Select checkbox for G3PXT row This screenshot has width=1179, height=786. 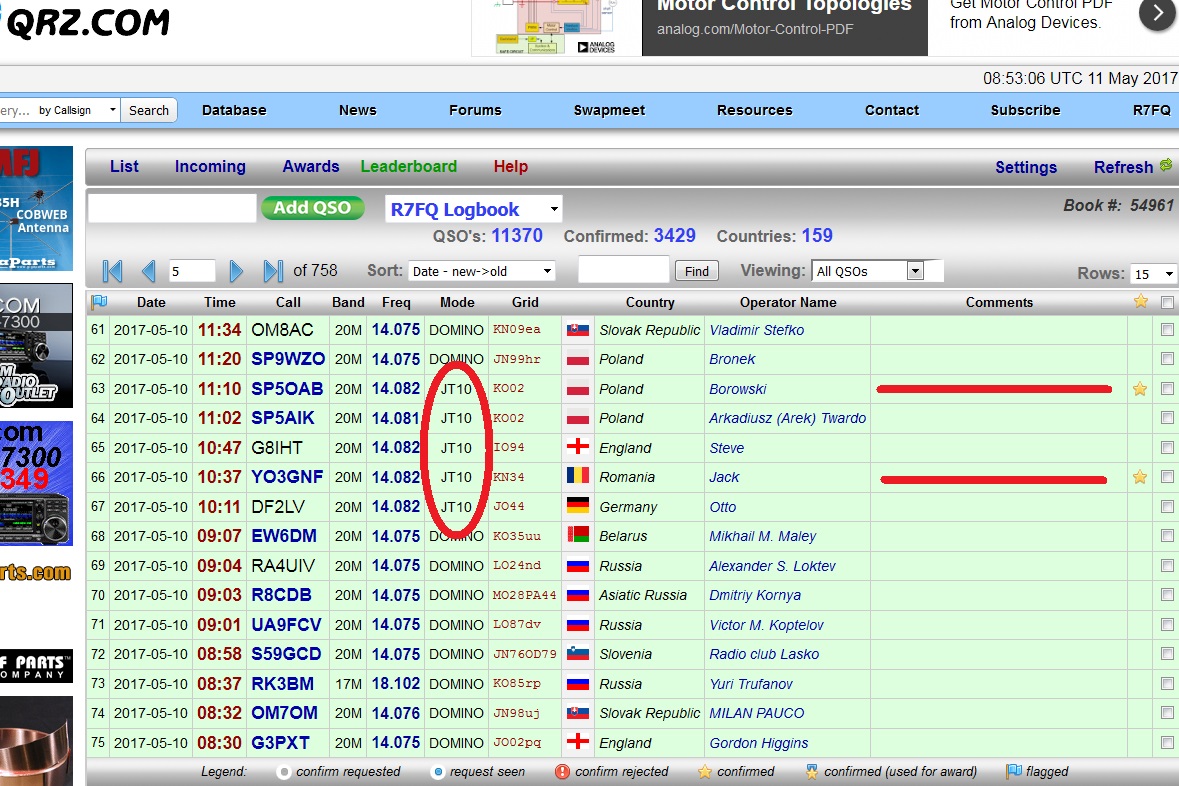pos(1167,743)
